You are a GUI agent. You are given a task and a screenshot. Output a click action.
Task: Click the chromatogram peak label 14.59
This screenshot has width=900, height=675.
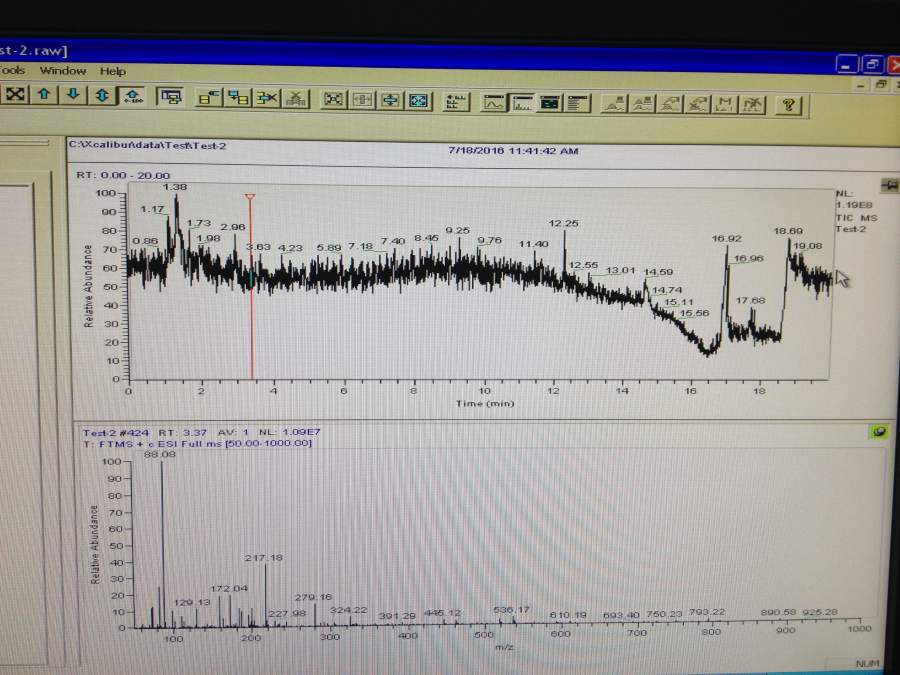coord(658,272)
